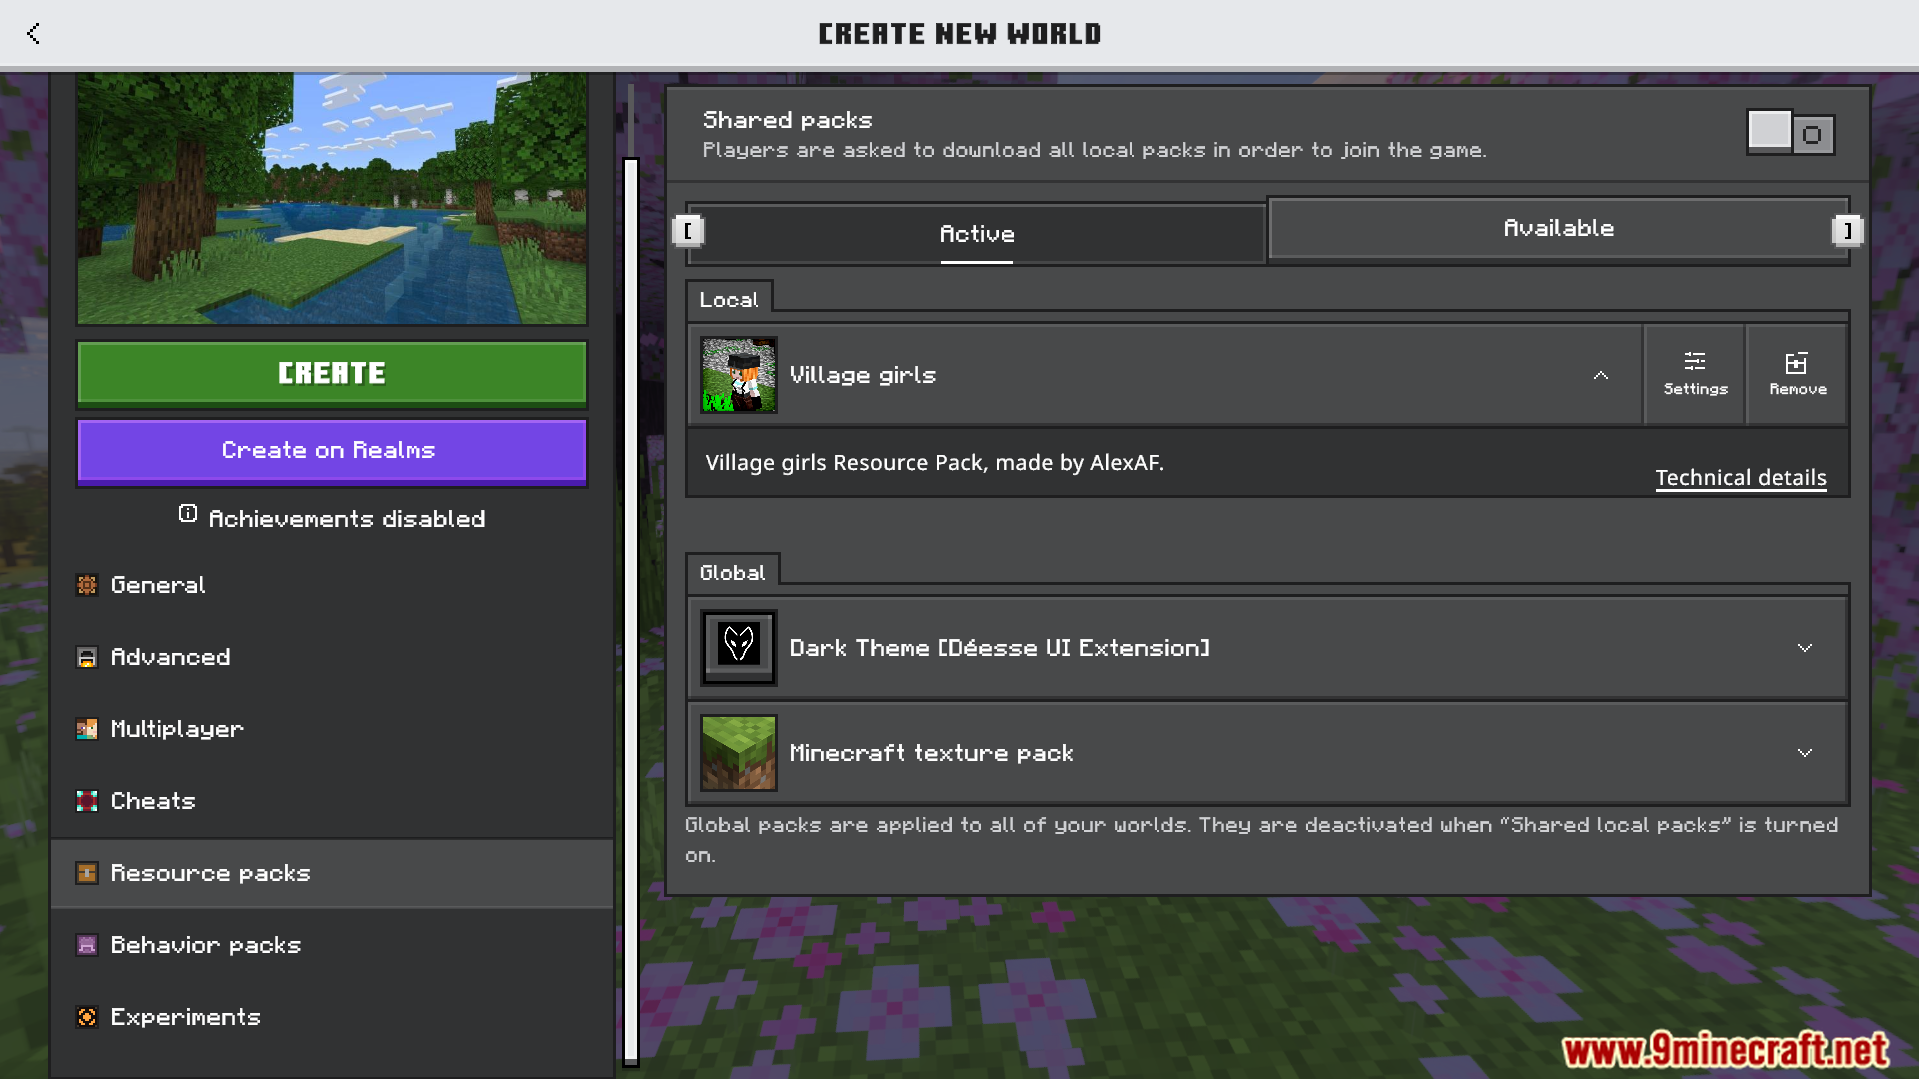Click the sidebar vertical scrollbar

[x=630, y=610]
